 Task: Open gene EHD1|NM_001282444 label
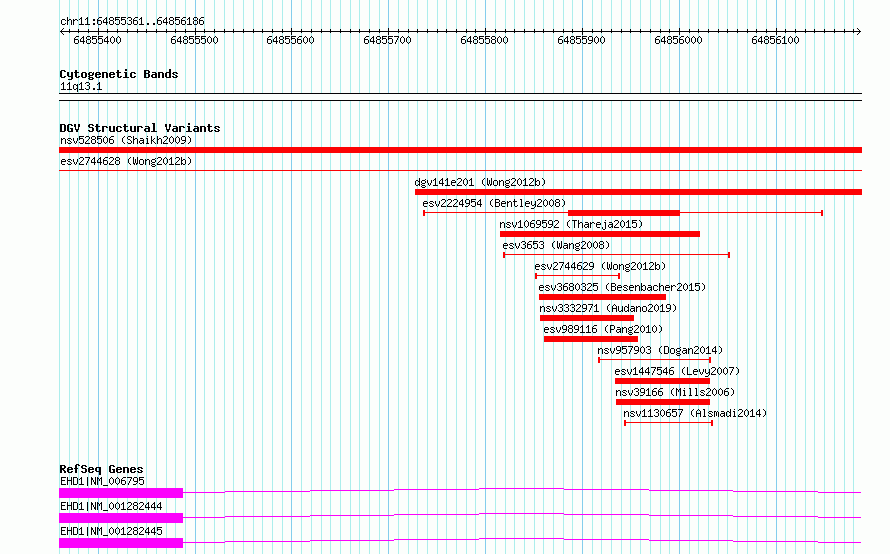(x=111, y=506)
